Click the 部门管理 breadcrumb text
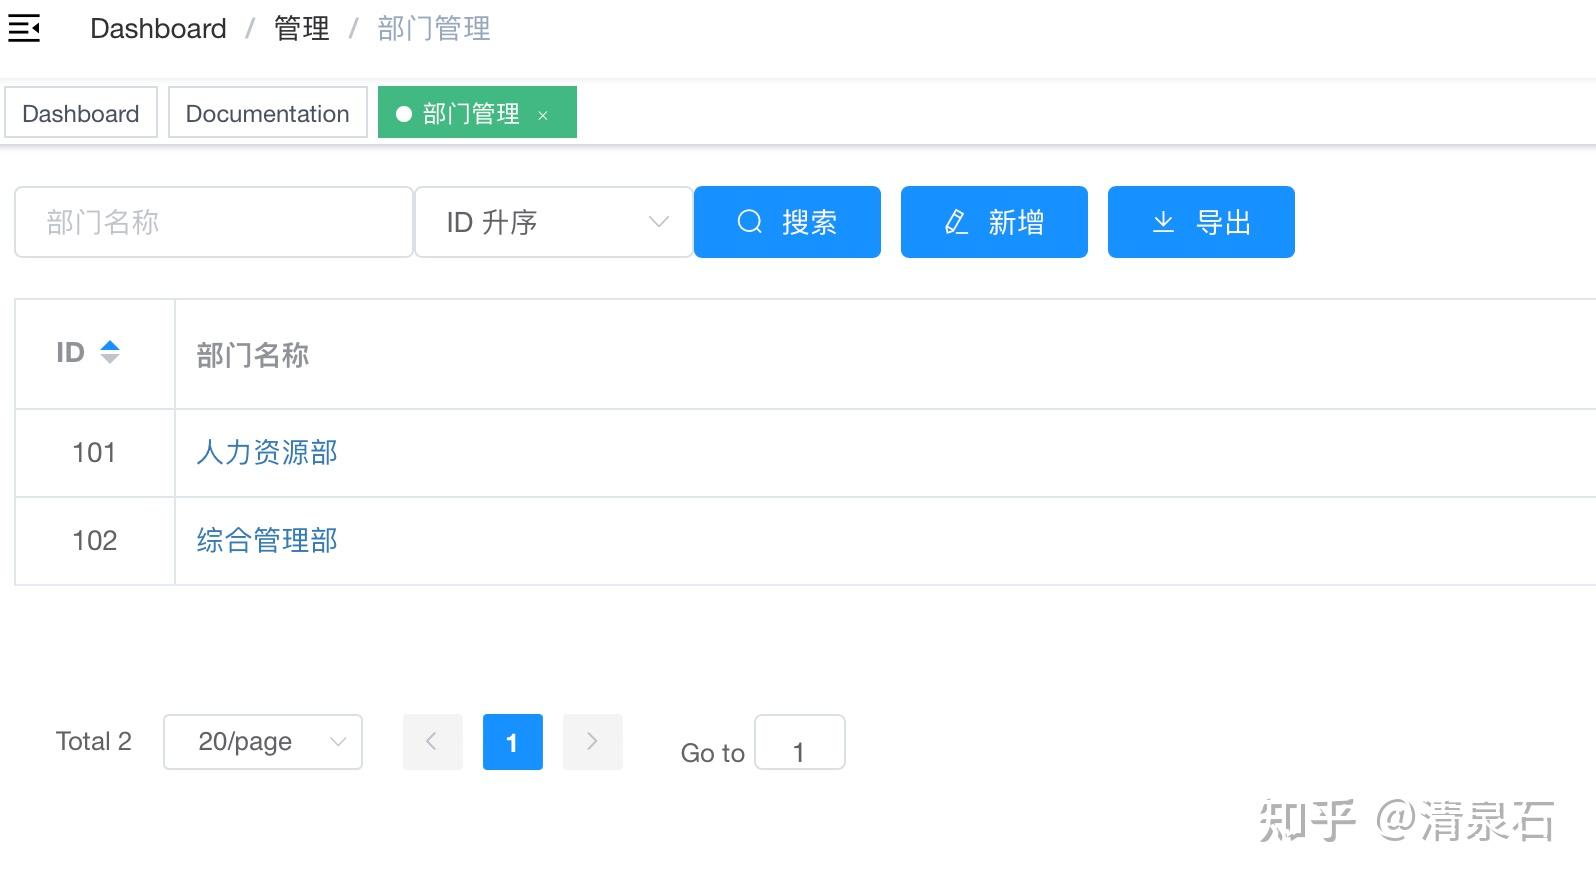Image resolution: width=1596 pixels, height=884 pixels. [x=434, y=28]
